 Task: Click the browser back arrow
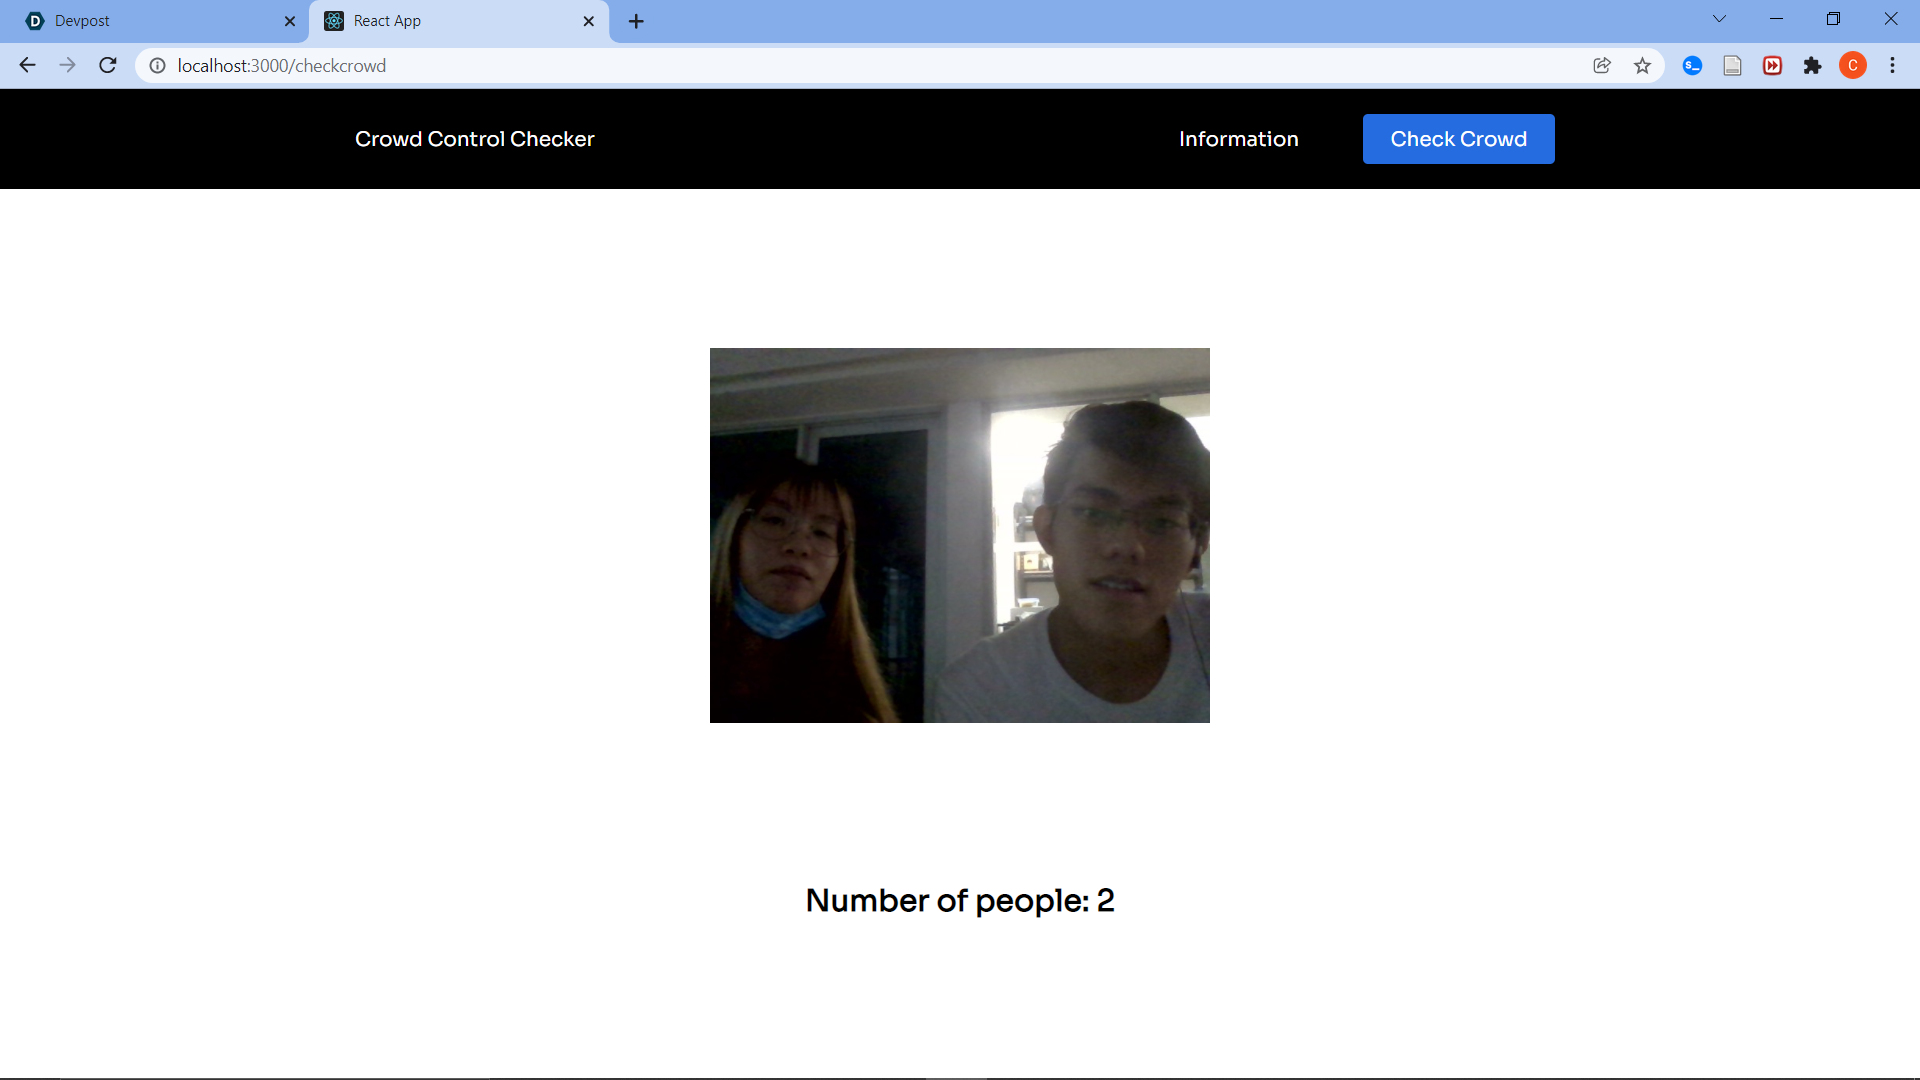click(27, 65)
